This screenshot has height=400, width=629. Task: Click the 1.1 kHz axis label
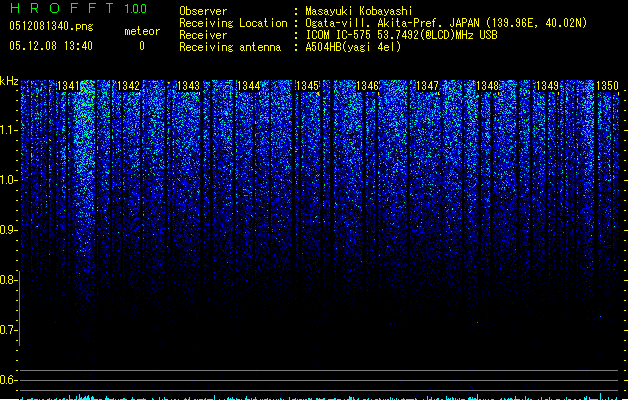(8, 130)
